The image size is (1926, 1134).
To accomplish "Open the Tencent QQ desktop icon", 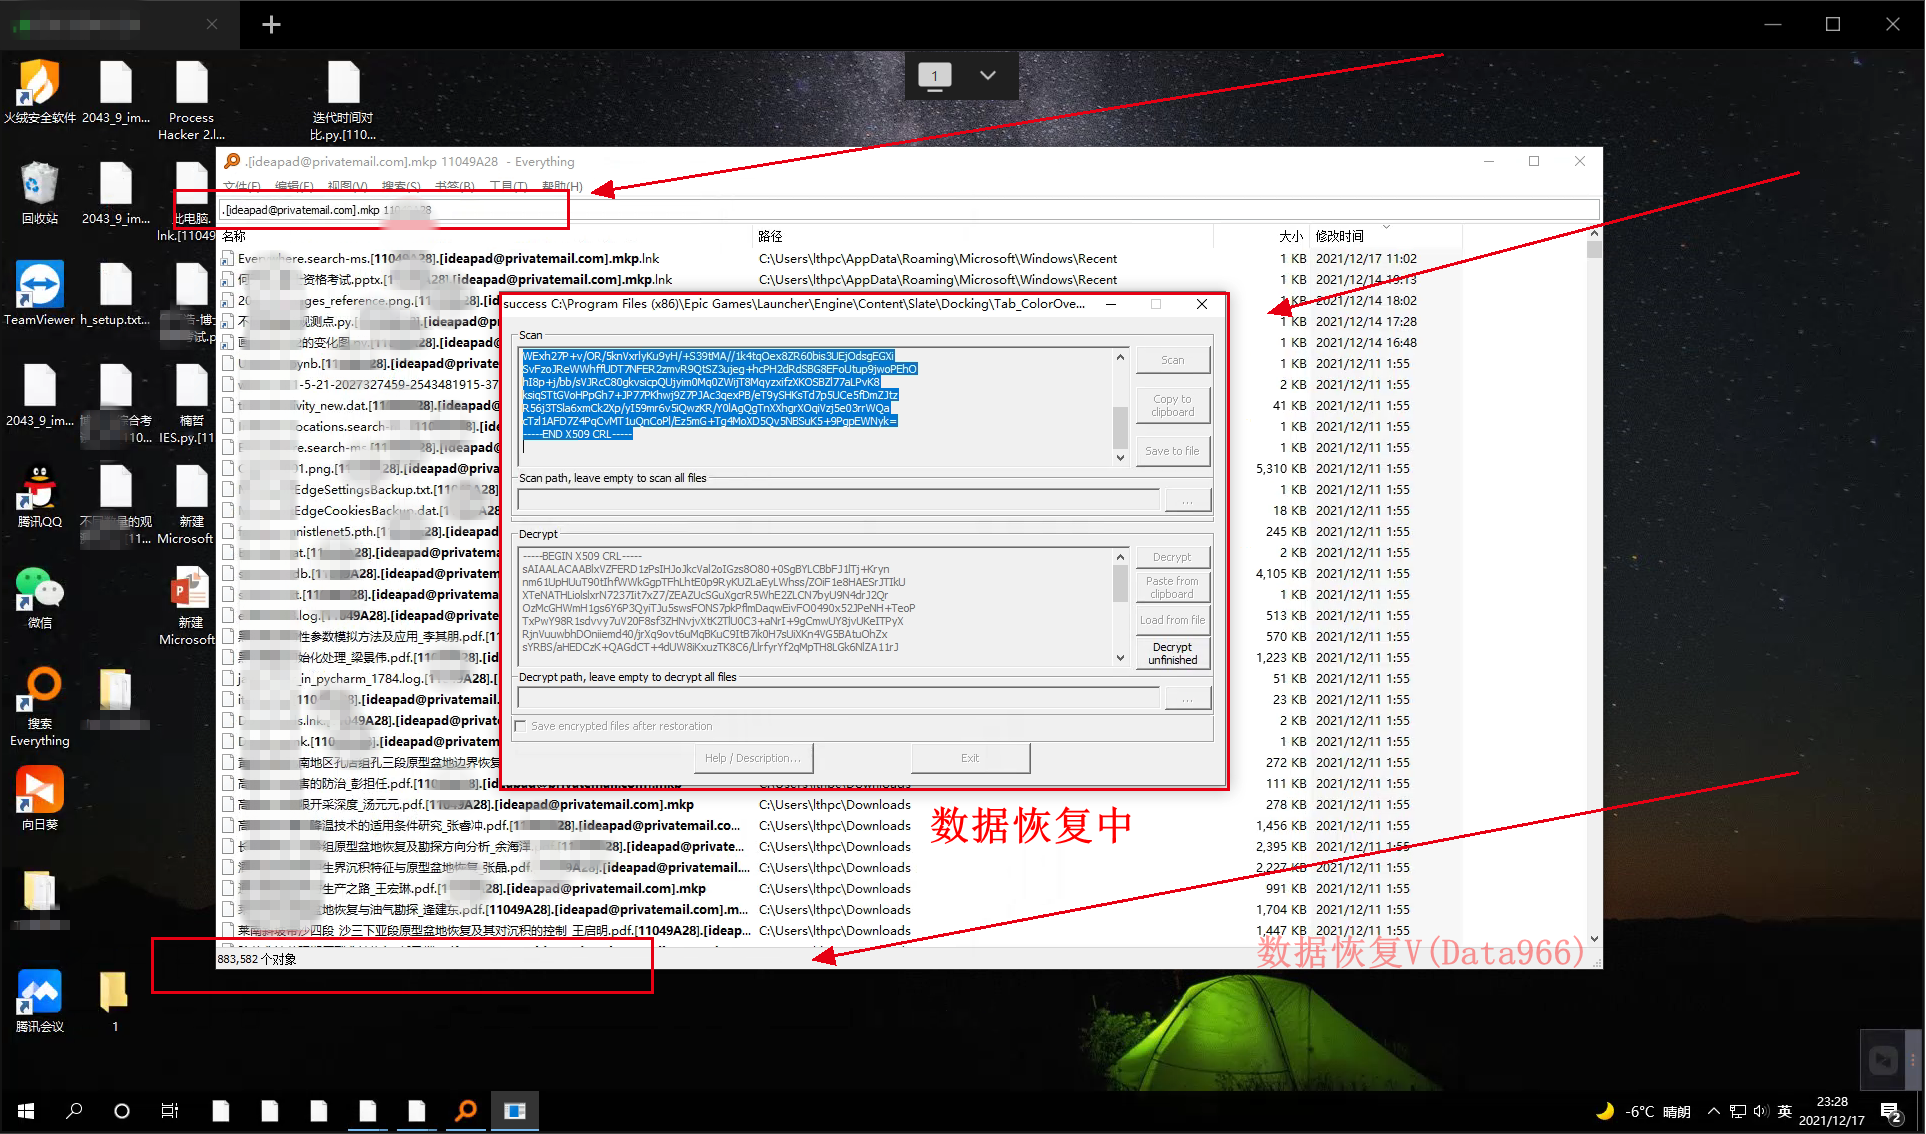I will pos(39,490).
